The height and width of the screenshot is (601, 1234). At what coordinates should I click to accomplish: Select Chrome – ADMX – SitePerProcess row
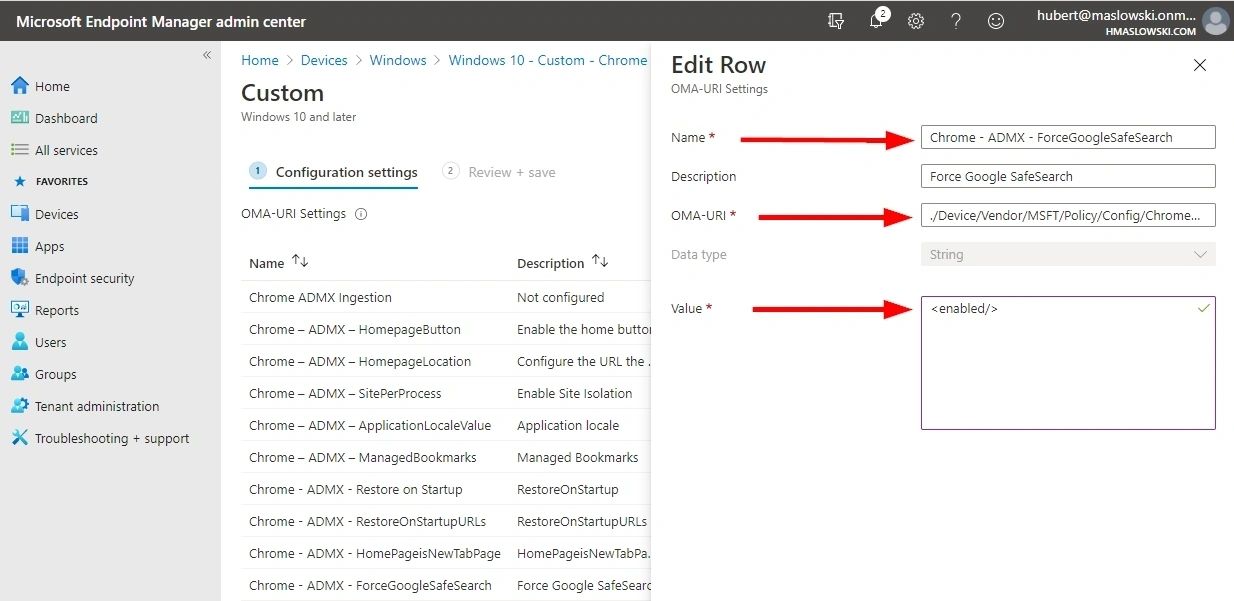point(445,393)
